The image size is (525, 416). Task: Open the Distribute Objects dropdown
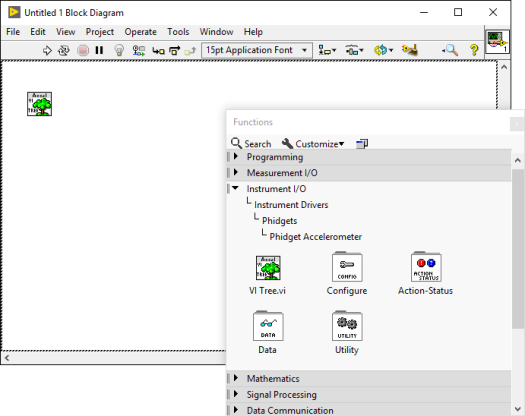[x=355, y=50]
